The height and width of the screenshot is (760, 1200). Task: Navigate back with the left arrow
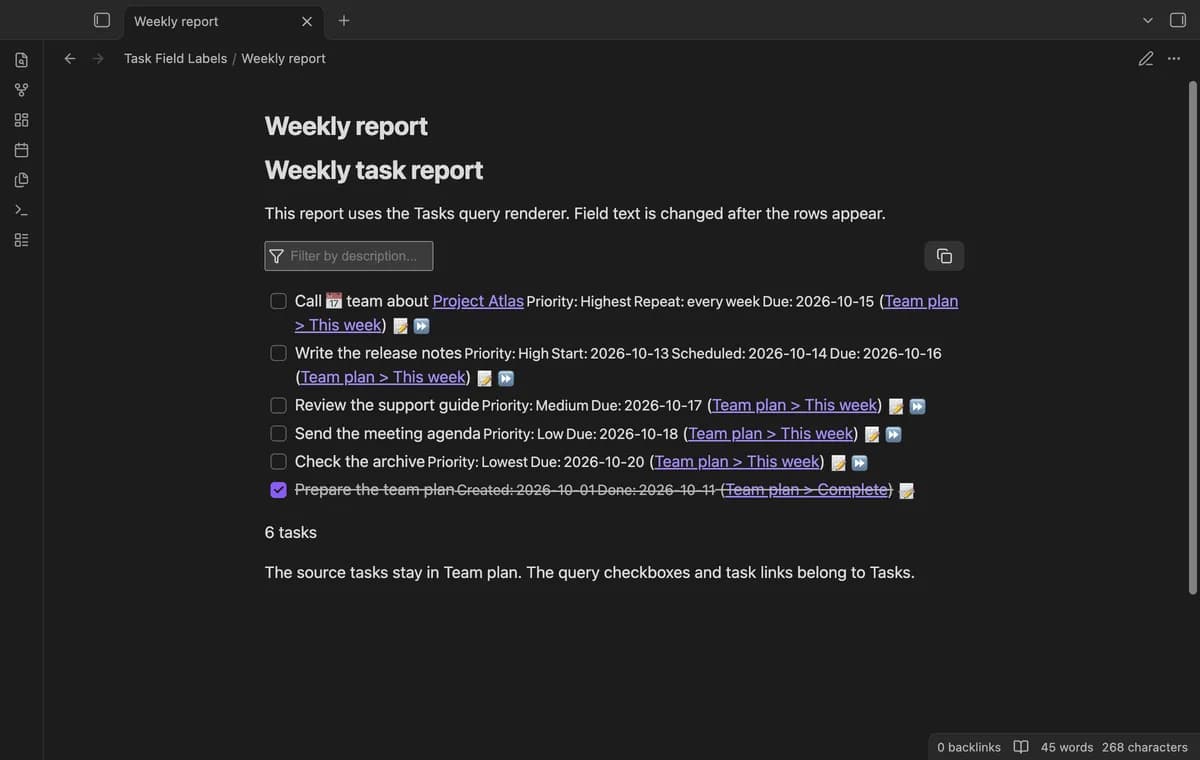click(70, 58)
